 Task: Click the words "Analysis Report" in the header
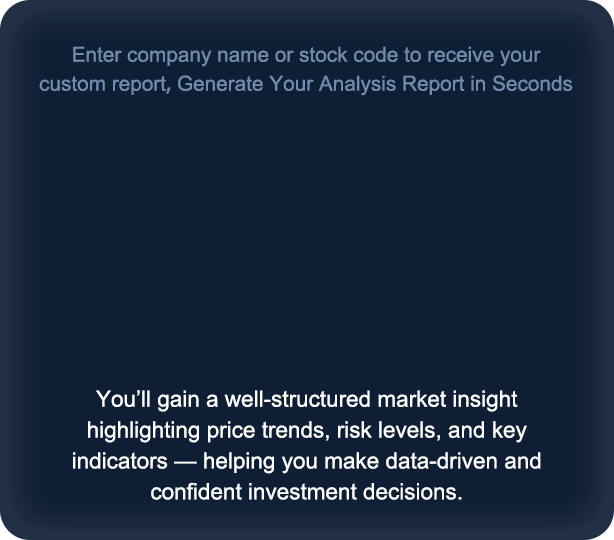point(377,84)
